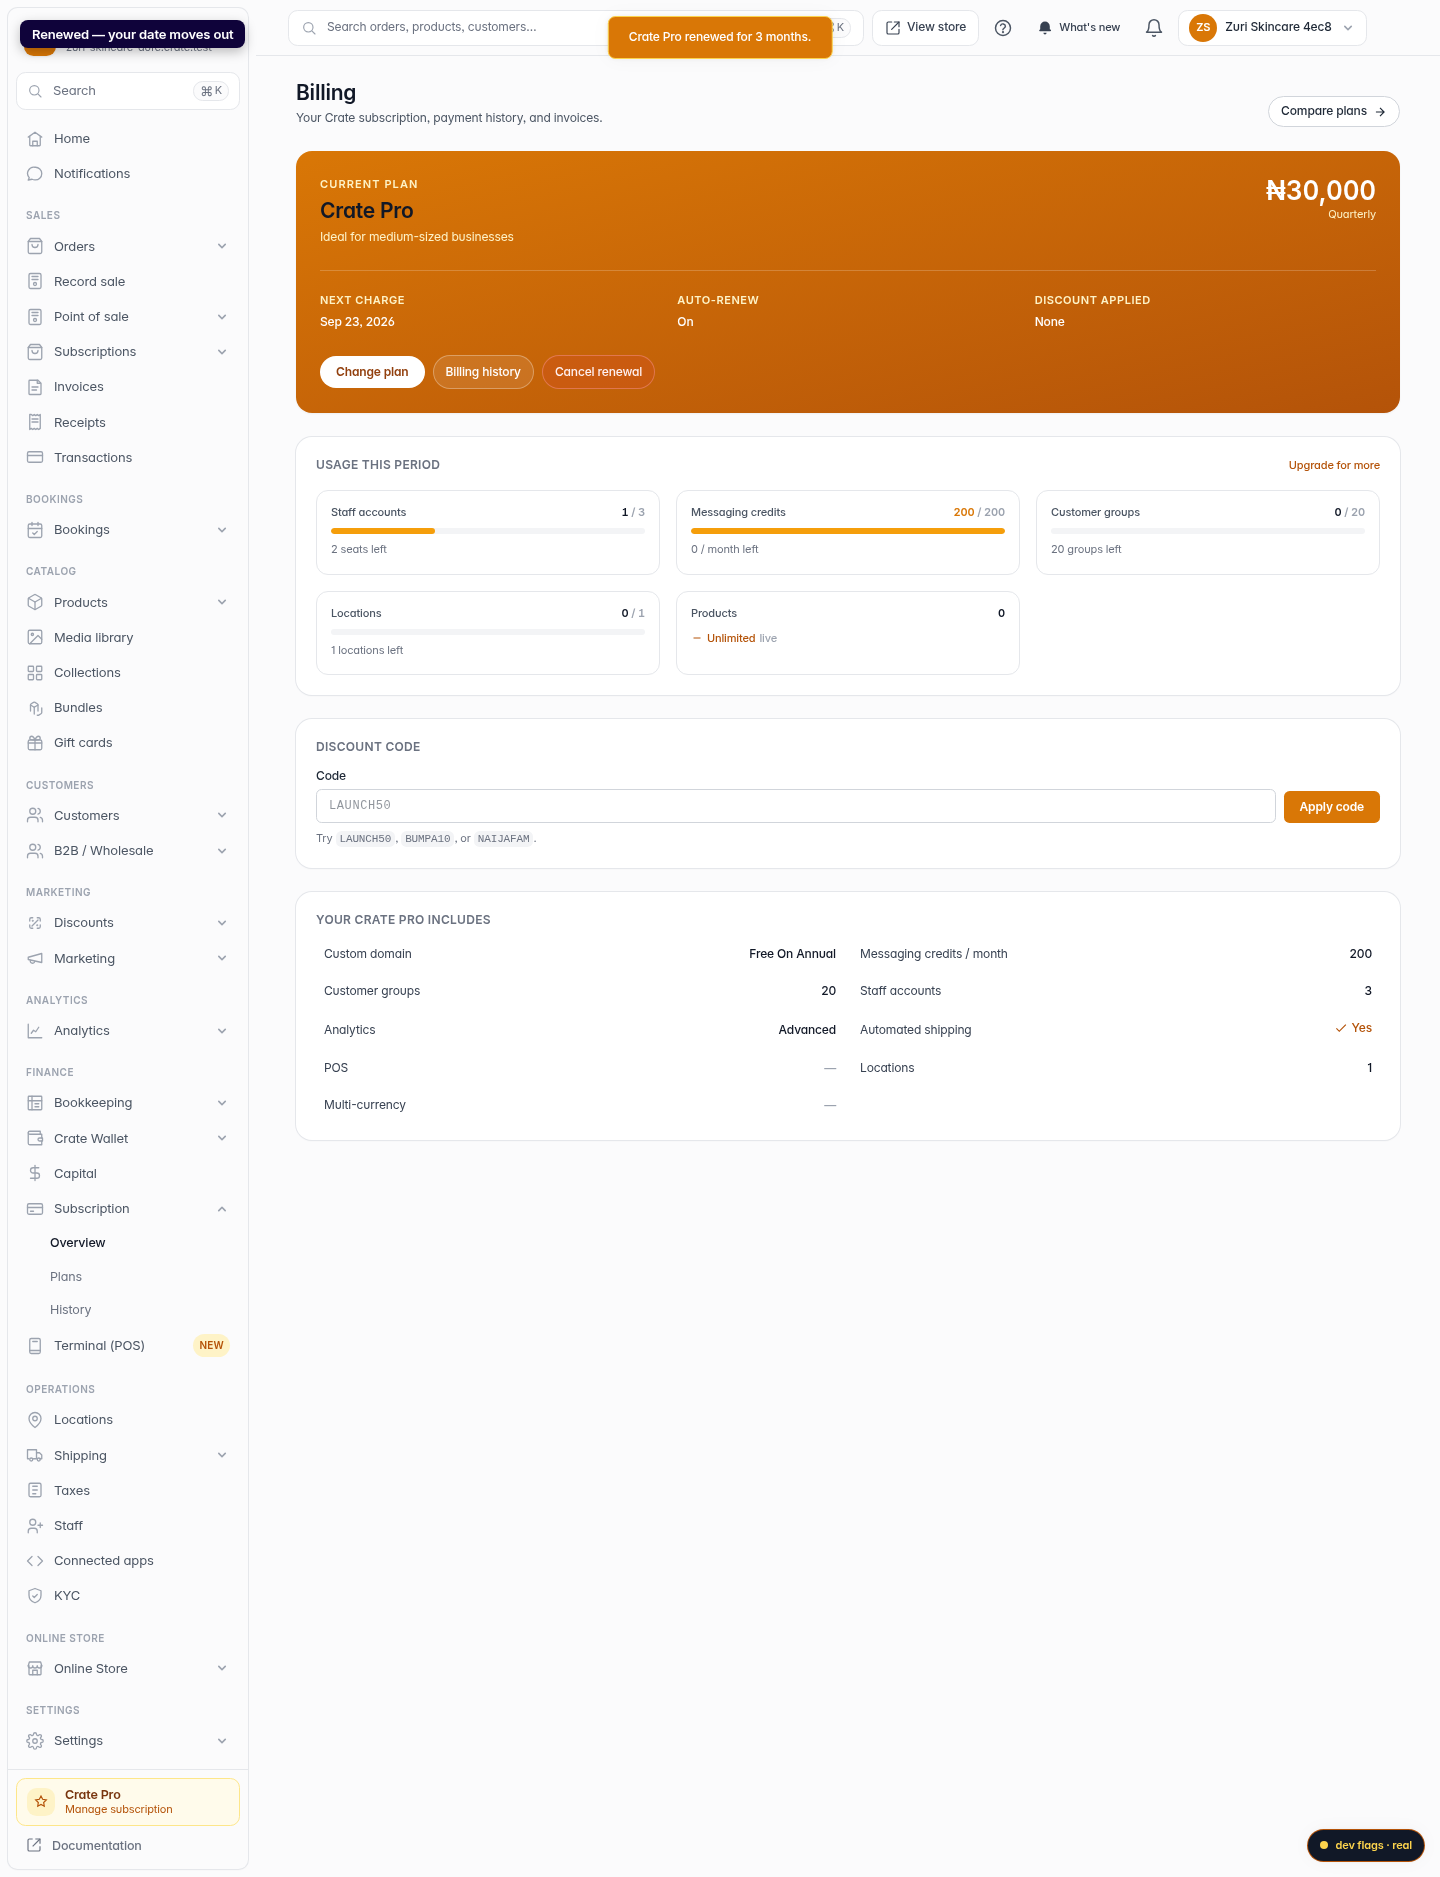The image size is (1440, 1877).
Task: Click the Bundles icon
Action: coord(35,708)
